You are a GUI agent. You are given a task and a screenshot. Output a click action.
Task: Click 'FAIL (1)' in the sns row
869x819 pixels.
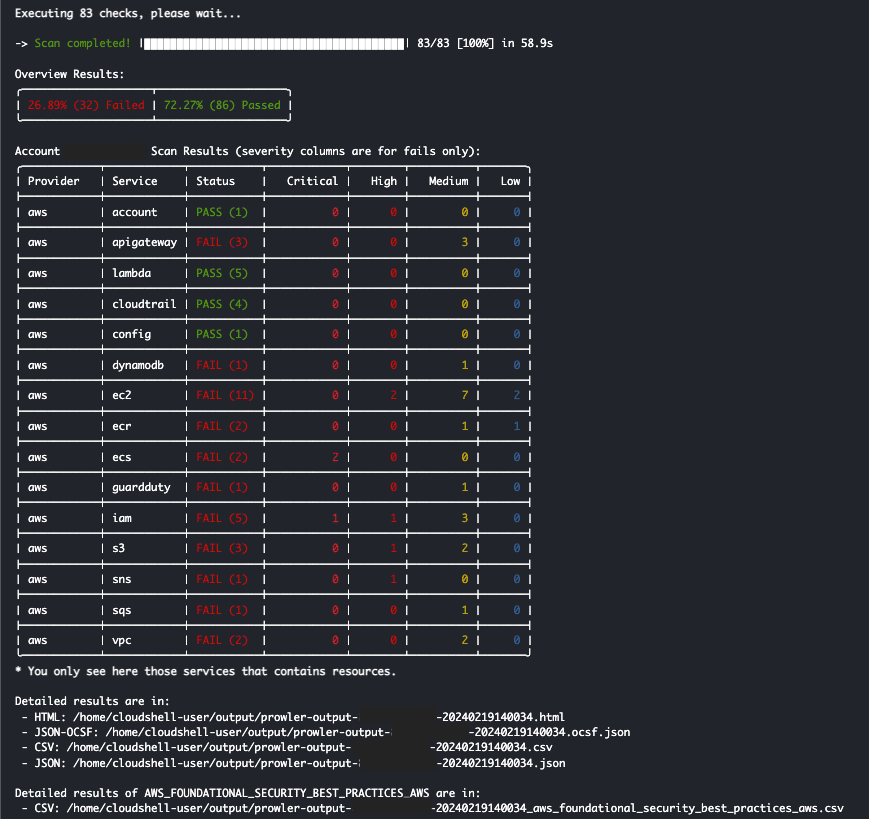click(222, 579)
